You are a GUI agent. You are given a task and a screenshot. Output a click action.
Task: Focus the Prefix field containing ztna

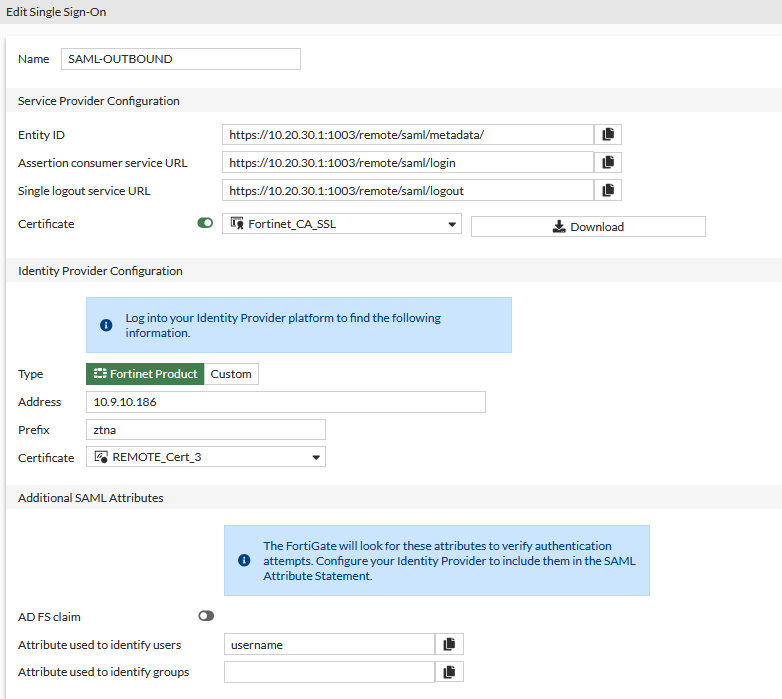(x=205, y=429)
